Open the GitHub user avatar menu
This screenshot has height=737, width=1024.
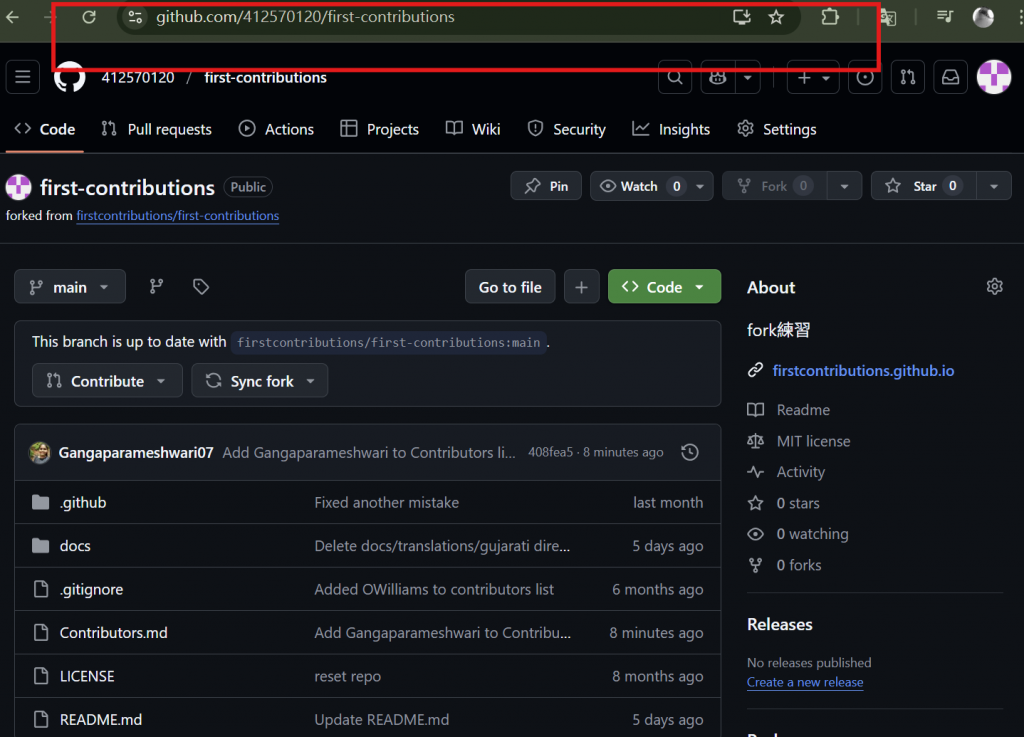(x=994, y=77)
